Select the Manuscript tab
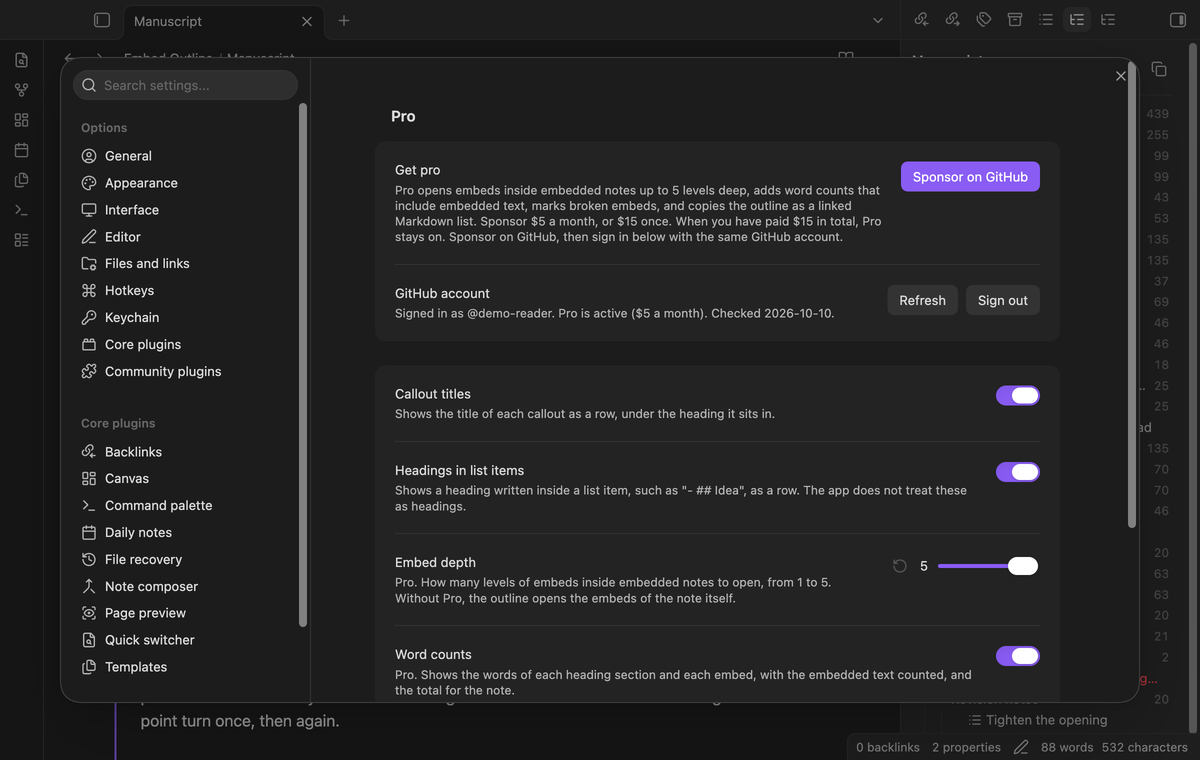This screenshot has height=760, width=1200. (222, 21)
